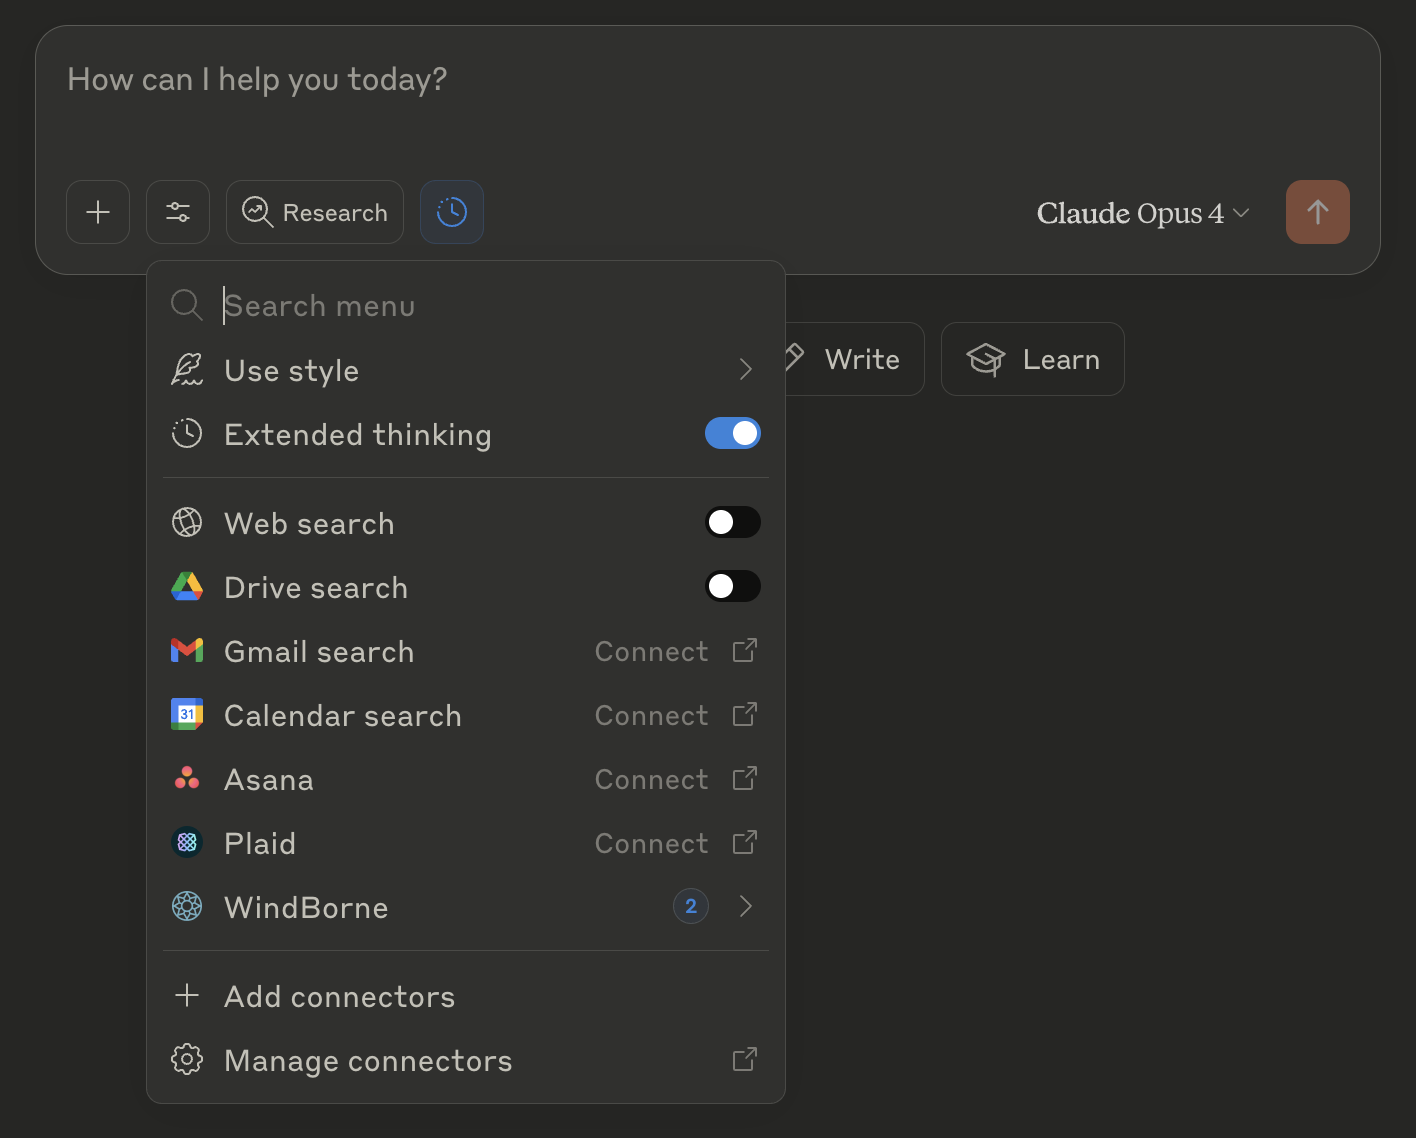Image resolution: width=1416 pixels, height=1138 pixels.
Task: Click the Asana connector icon
Action: pos(187,778)
